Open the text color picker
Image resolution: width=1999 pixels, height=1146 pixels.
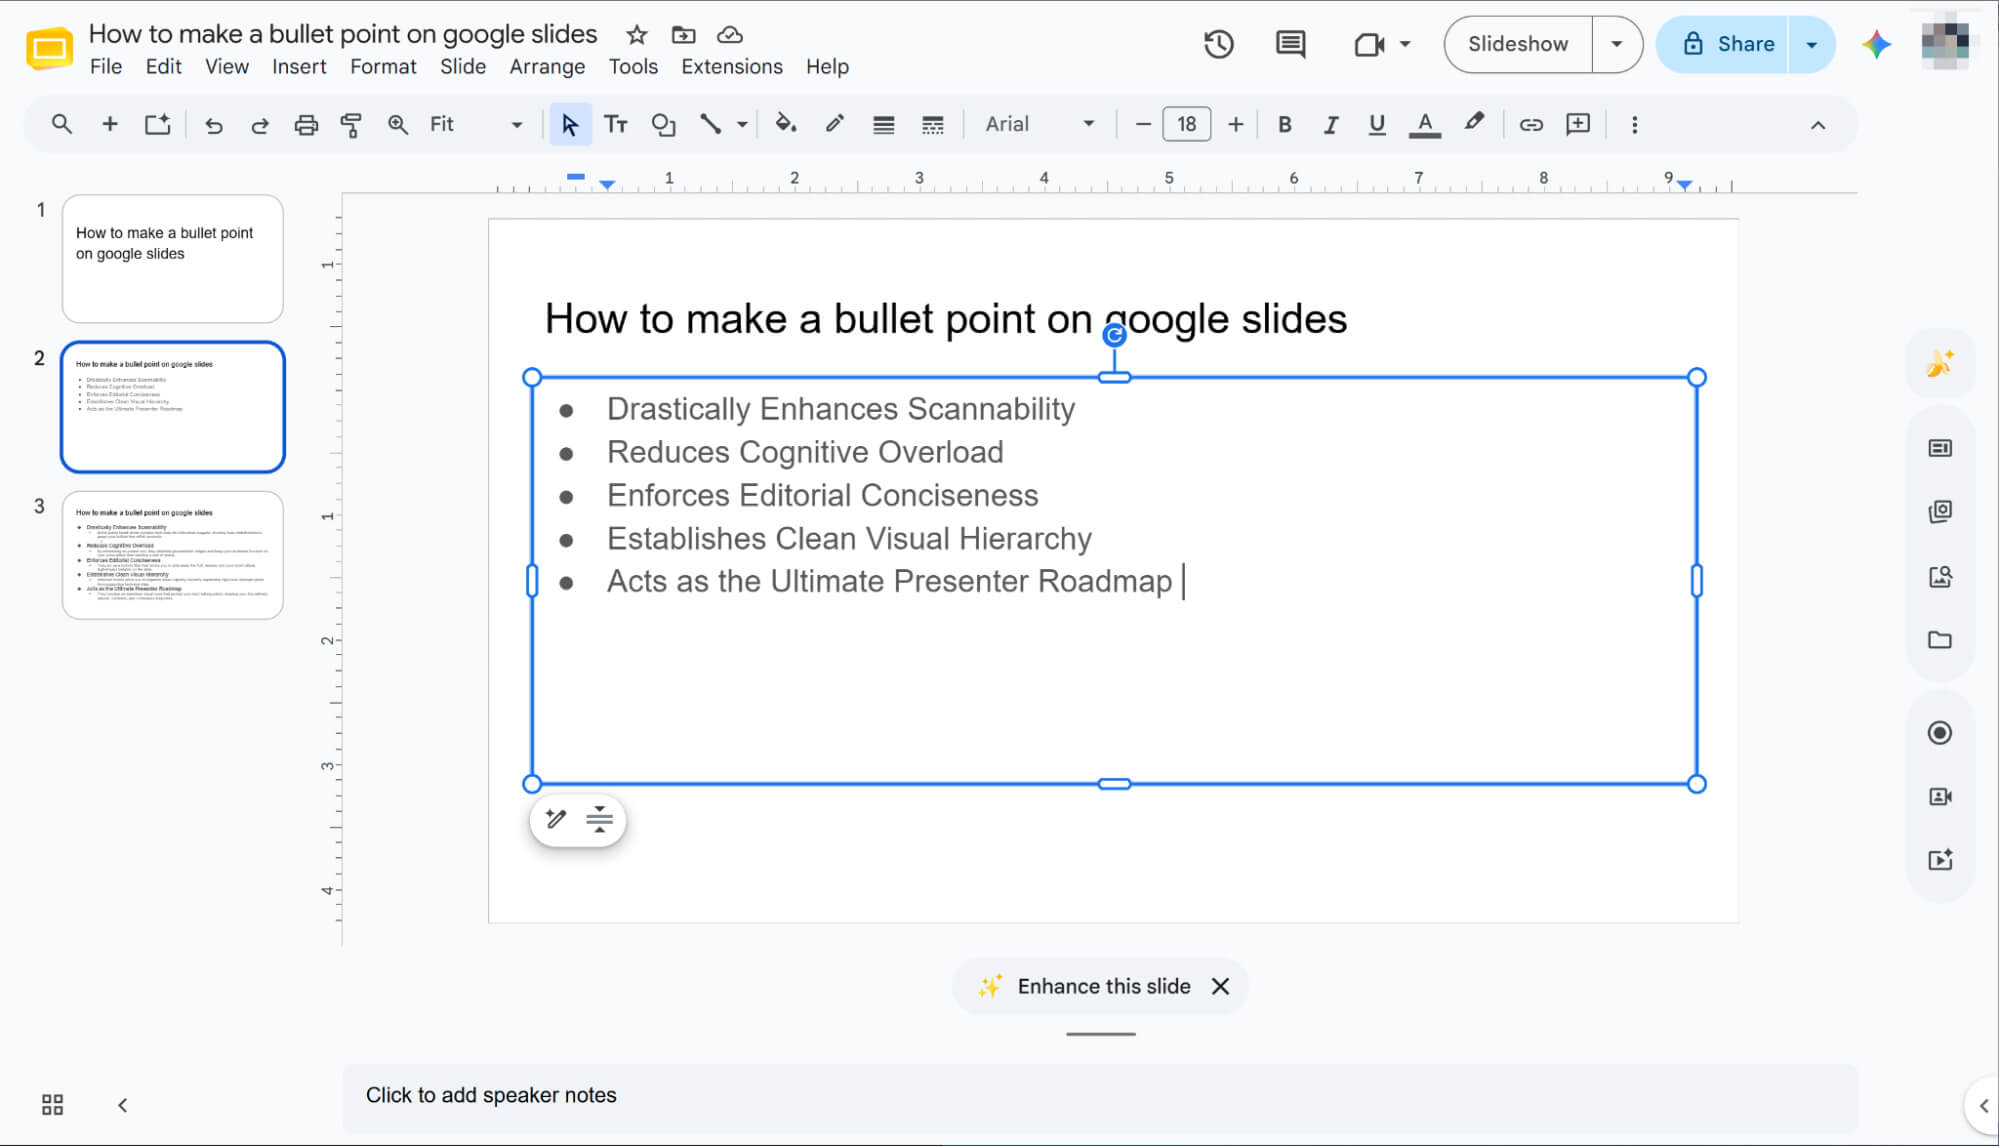click(x=1425, y=125)
